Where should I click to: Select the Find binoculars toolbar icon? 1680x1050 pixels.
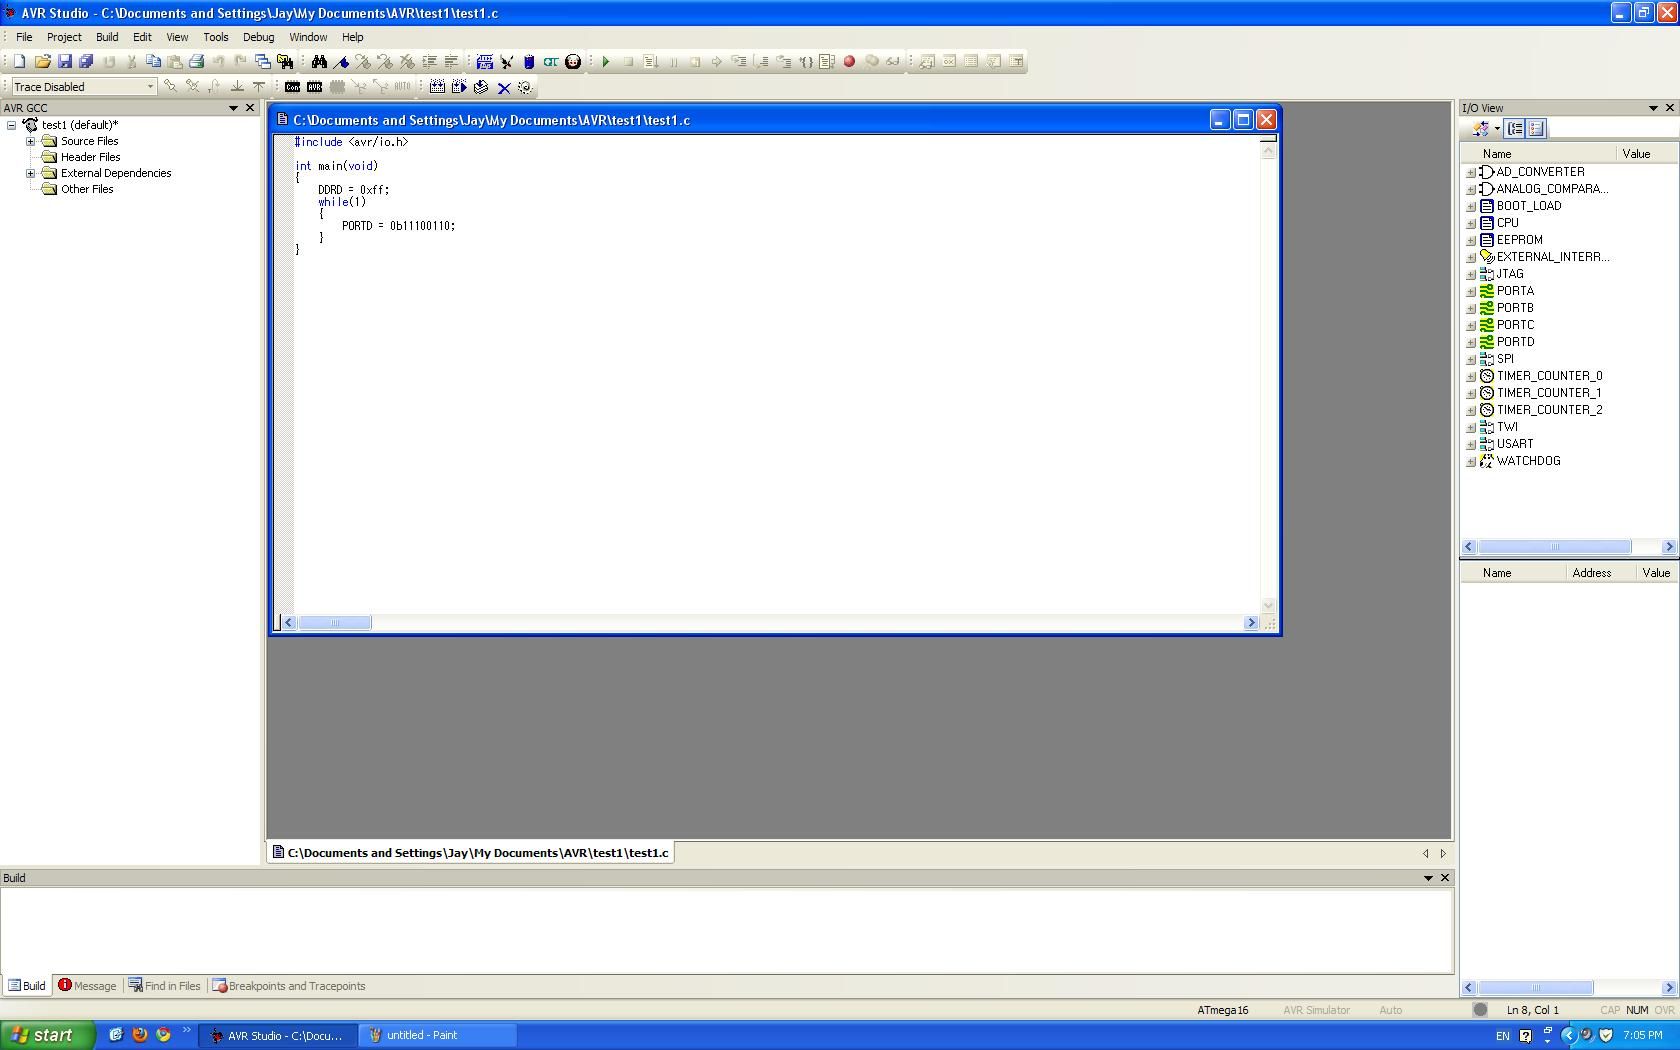click(320, 61)
